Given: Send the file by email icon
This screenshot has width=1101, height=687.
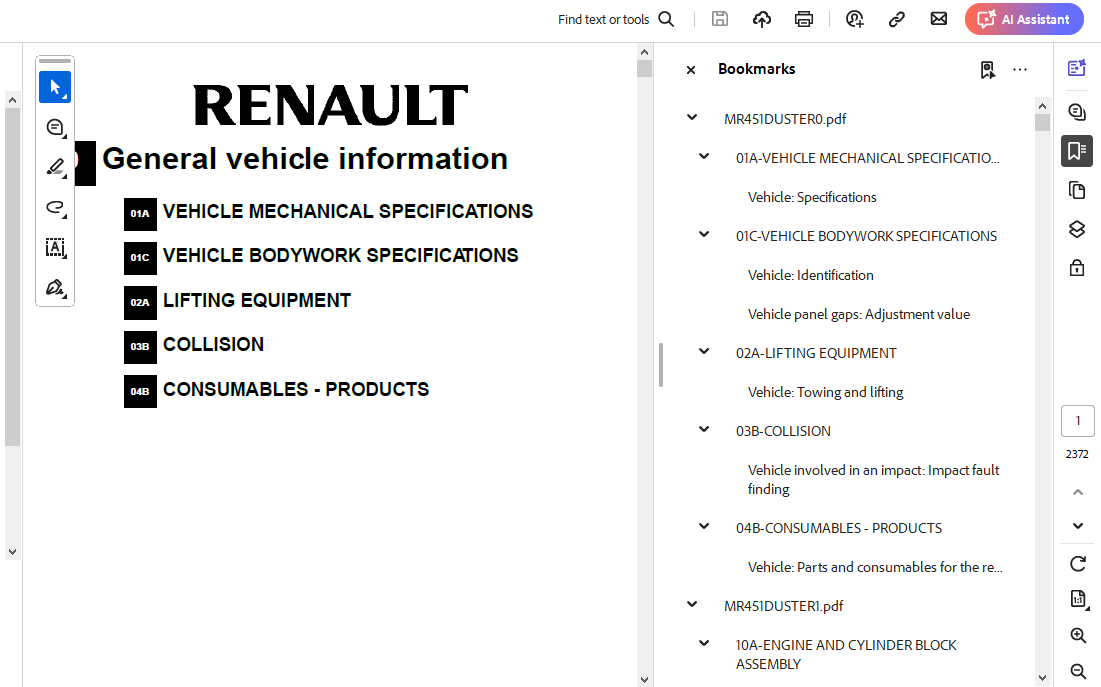Looking at the screenshot, I should (939, 19).
